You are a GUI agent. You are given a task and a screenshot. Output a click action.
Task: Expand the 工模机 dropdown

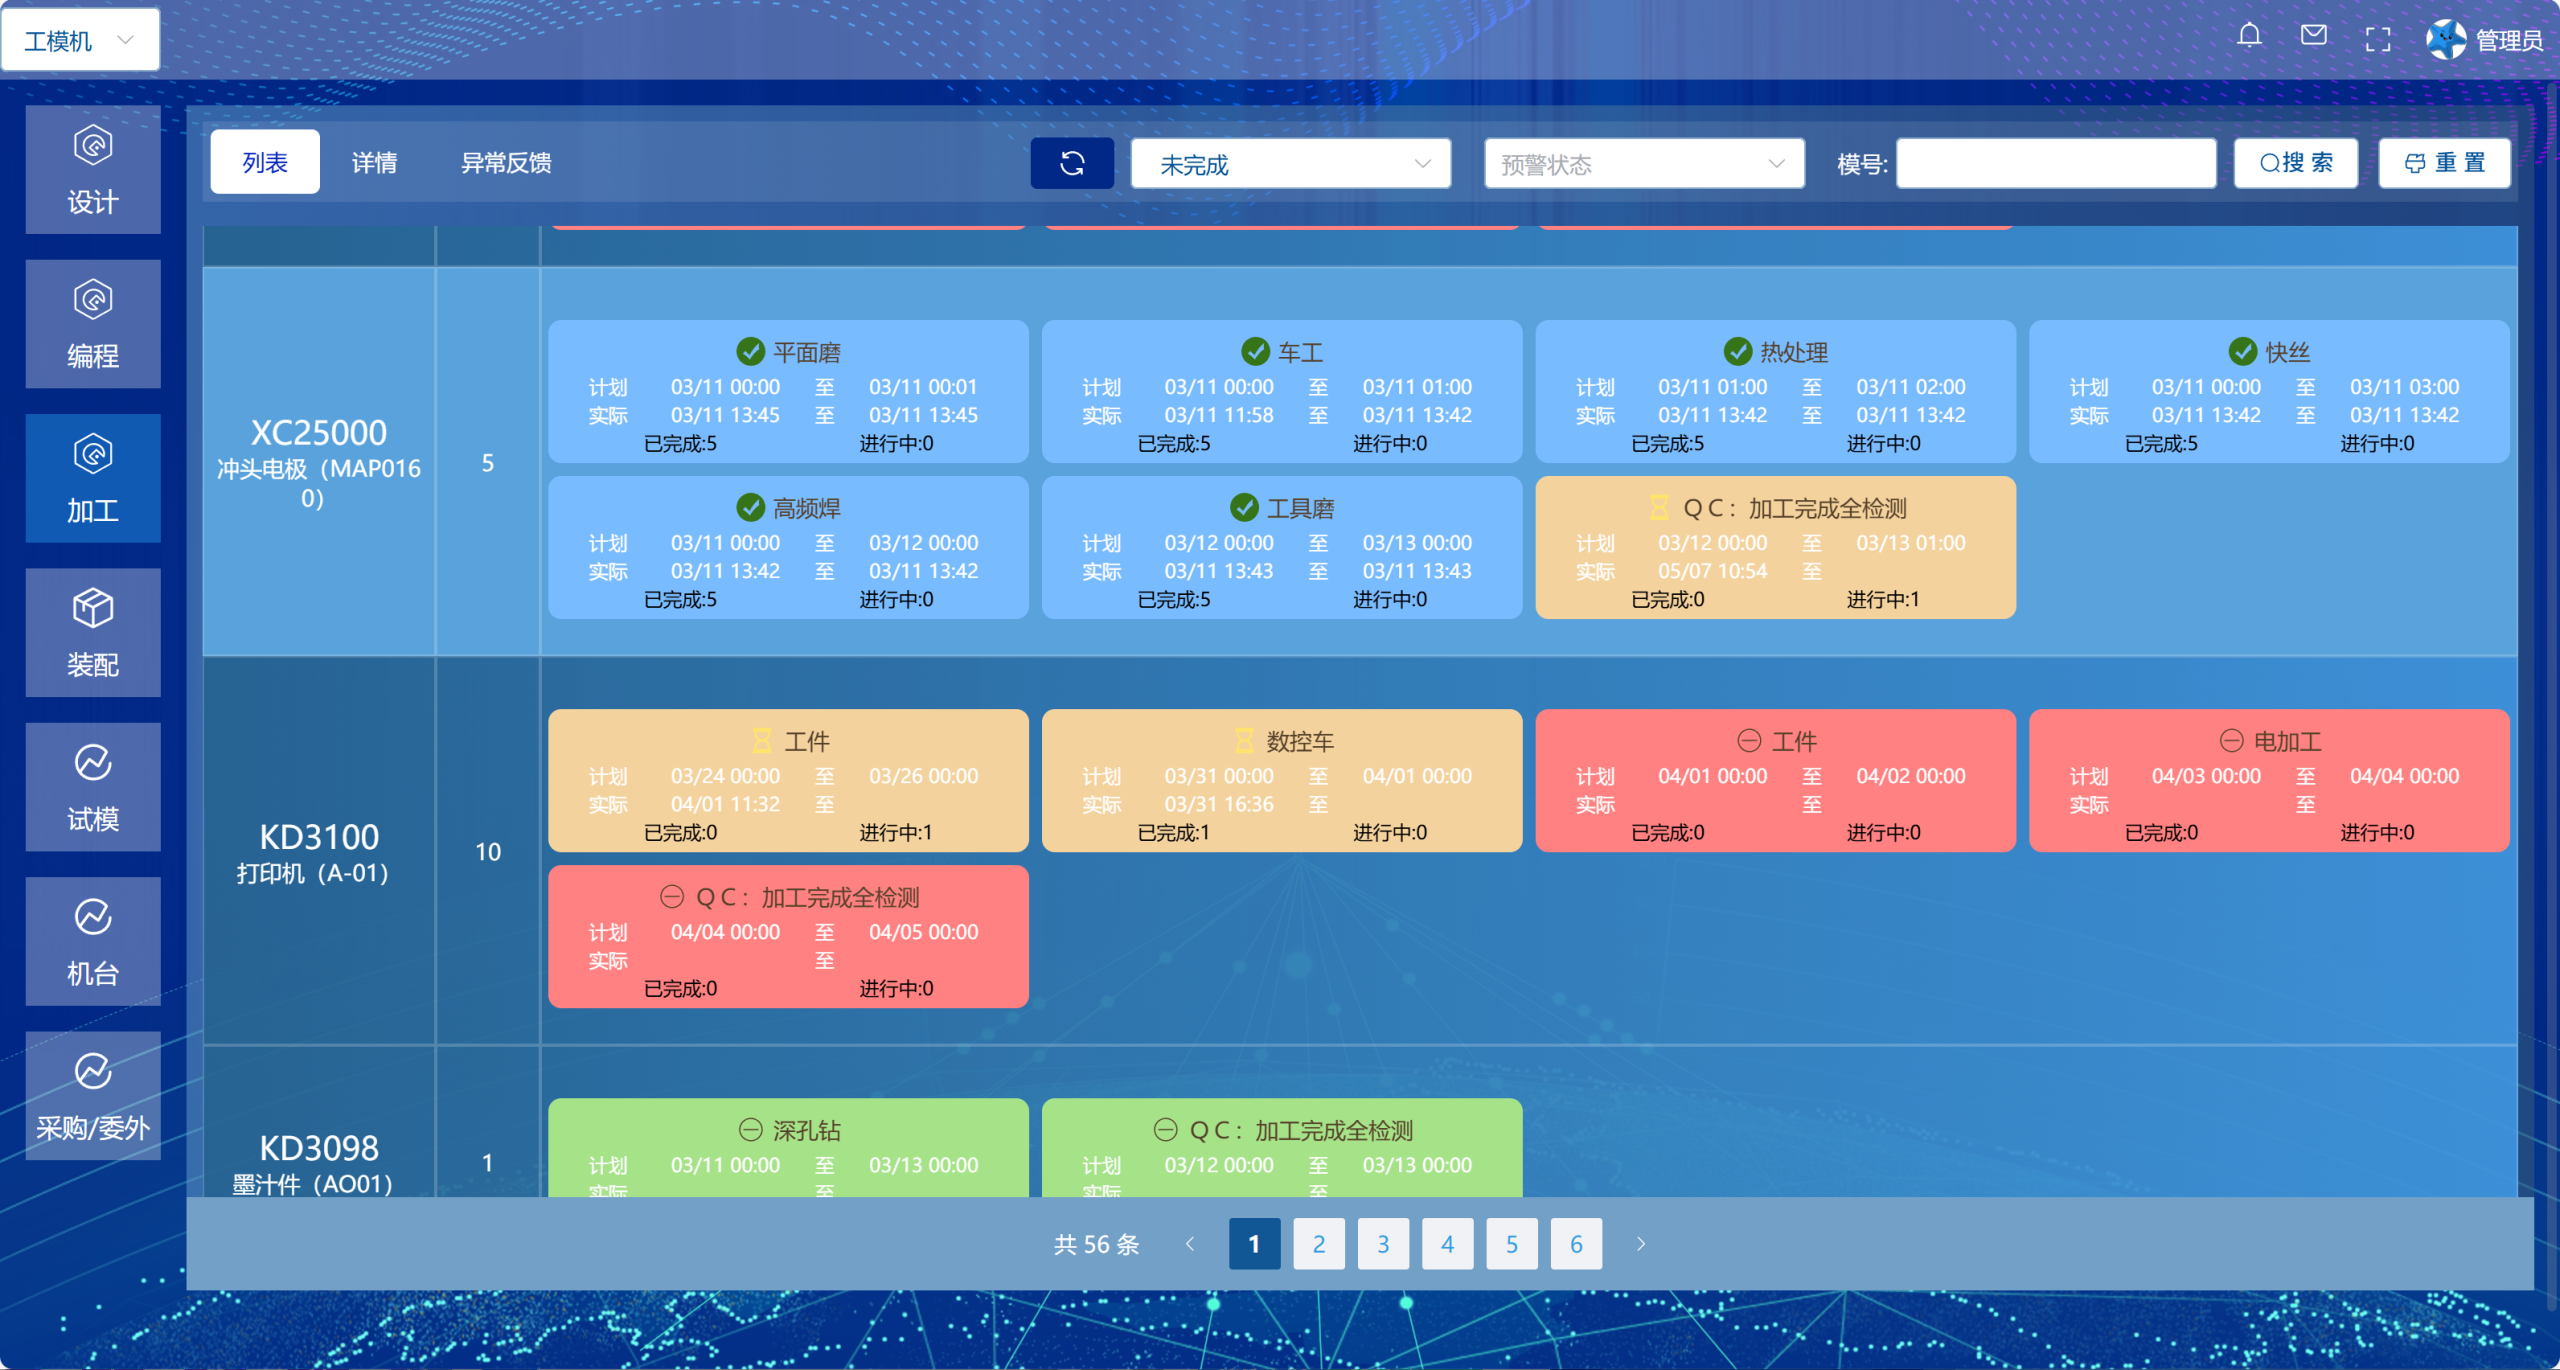[80, 40]
